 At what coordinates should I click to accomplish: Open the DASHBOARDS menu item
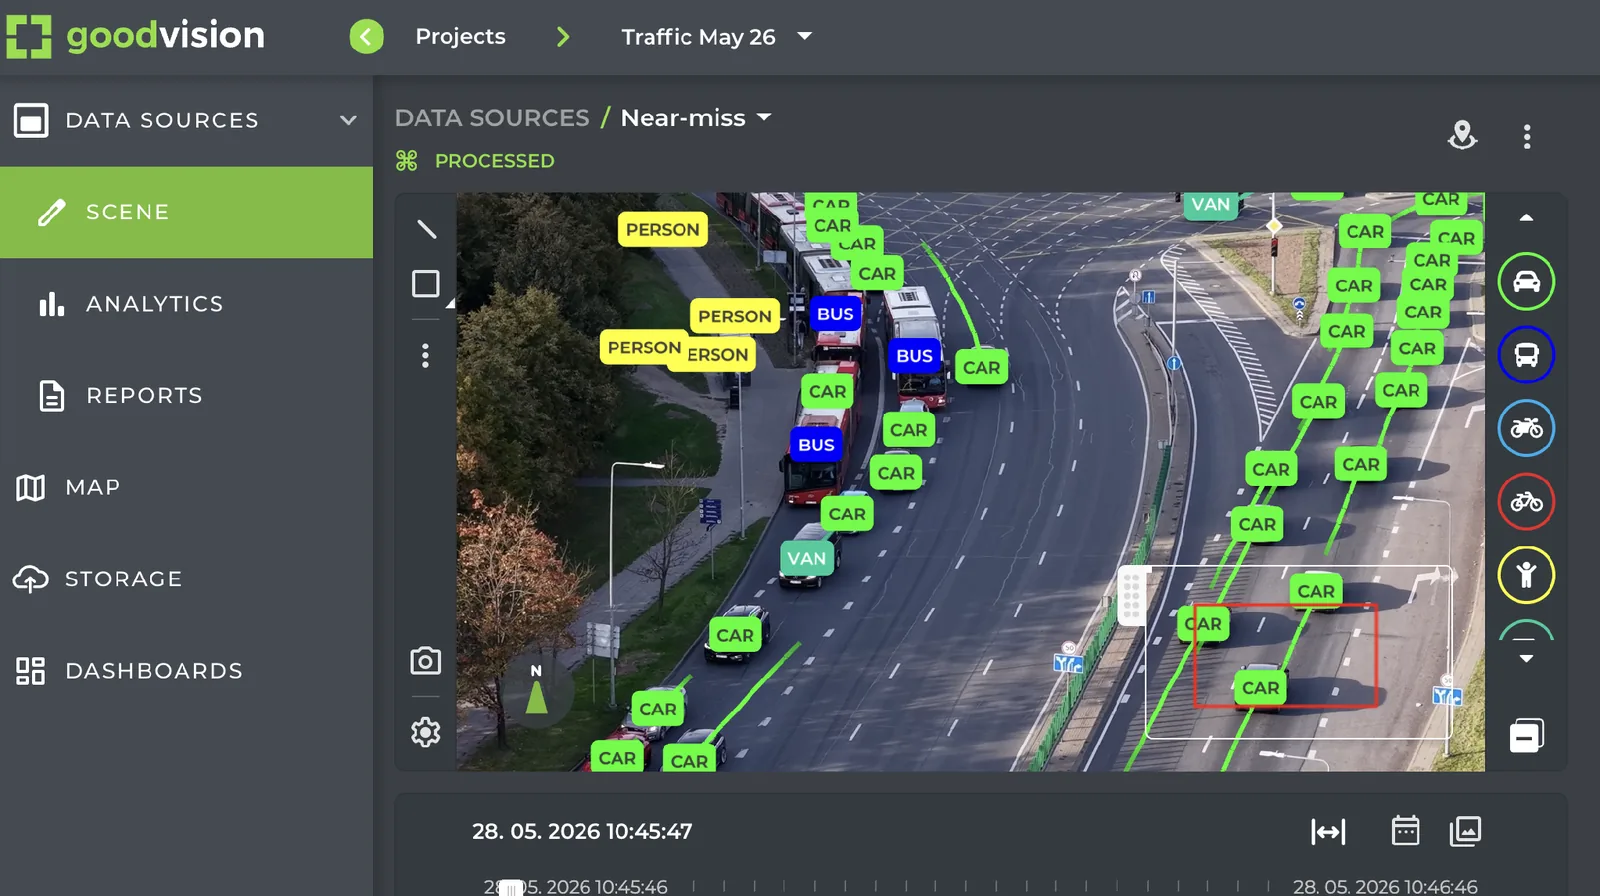[x=186, y=671]
